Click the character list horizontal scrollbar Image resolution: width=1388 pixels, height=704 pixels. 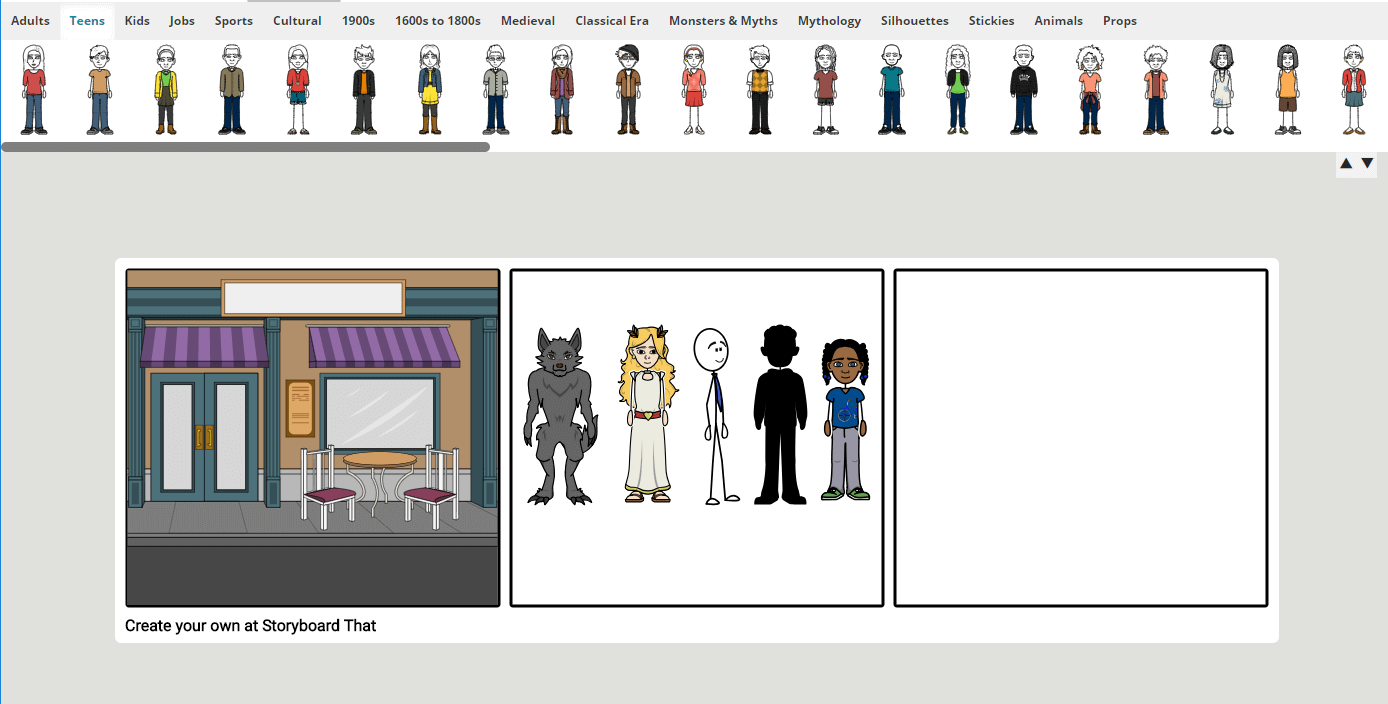pos(246,147)
